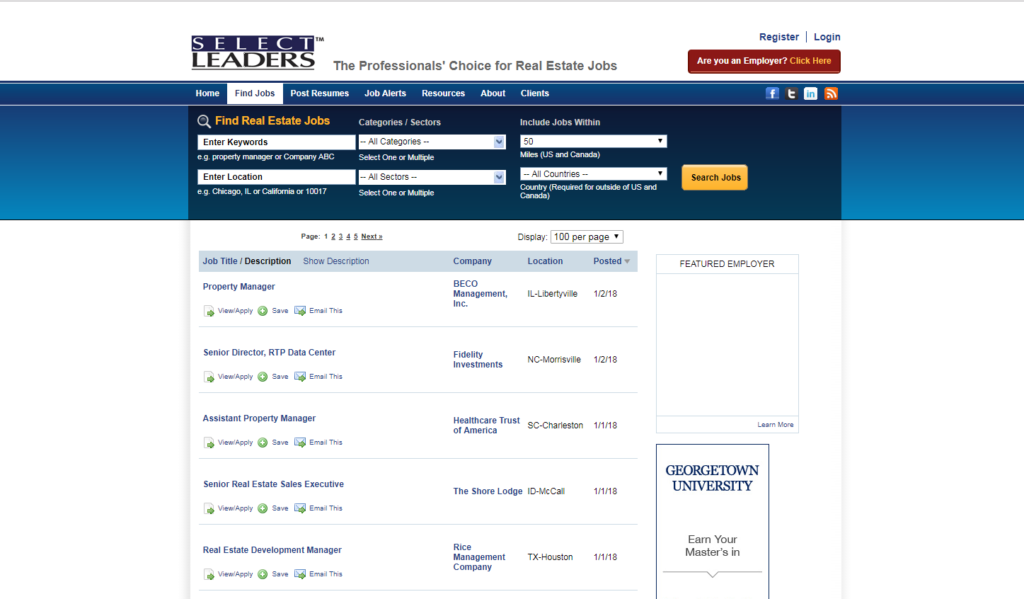This screenshot has width=1024, height=599.
Task: Go to the Home nav tab
Action: point(208,93)
